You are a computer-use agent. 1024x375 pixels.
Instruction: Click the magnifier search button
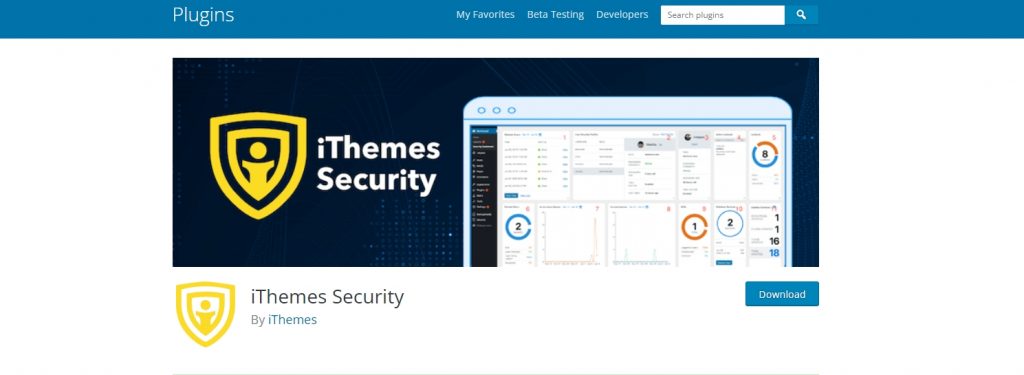tap(801, 15)
